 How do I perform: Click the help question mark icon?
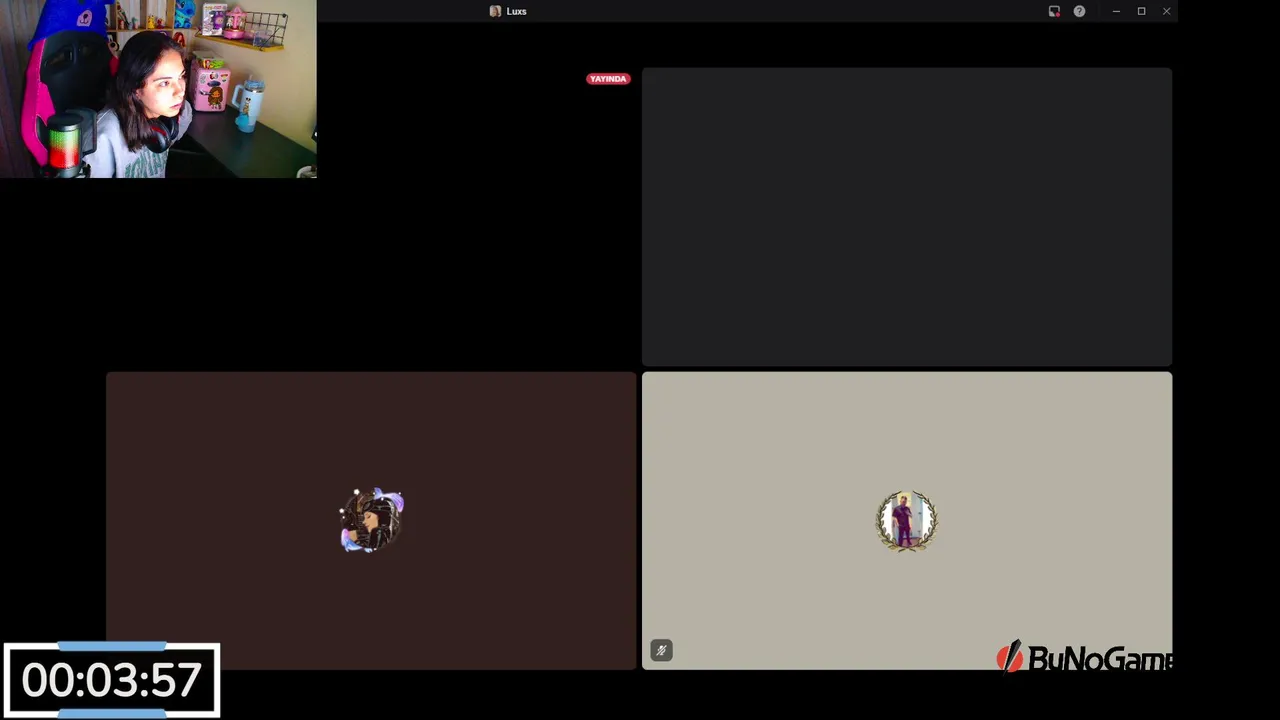tap(1079, 11)
